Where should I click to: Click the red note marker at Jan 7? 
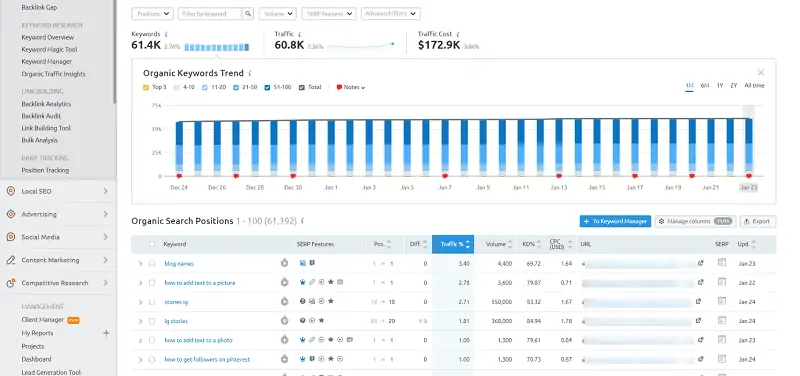445,176
